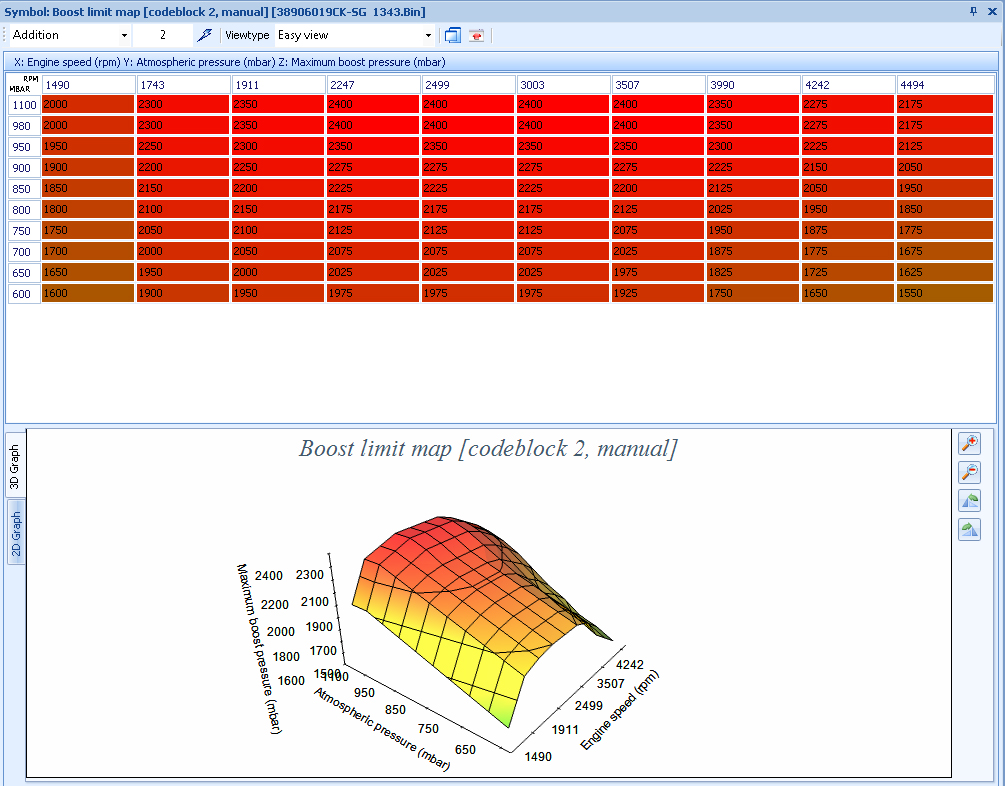Select cell 1550 in the 4494 column
Screen dimensions: 1005x786
tap(944, 294)
